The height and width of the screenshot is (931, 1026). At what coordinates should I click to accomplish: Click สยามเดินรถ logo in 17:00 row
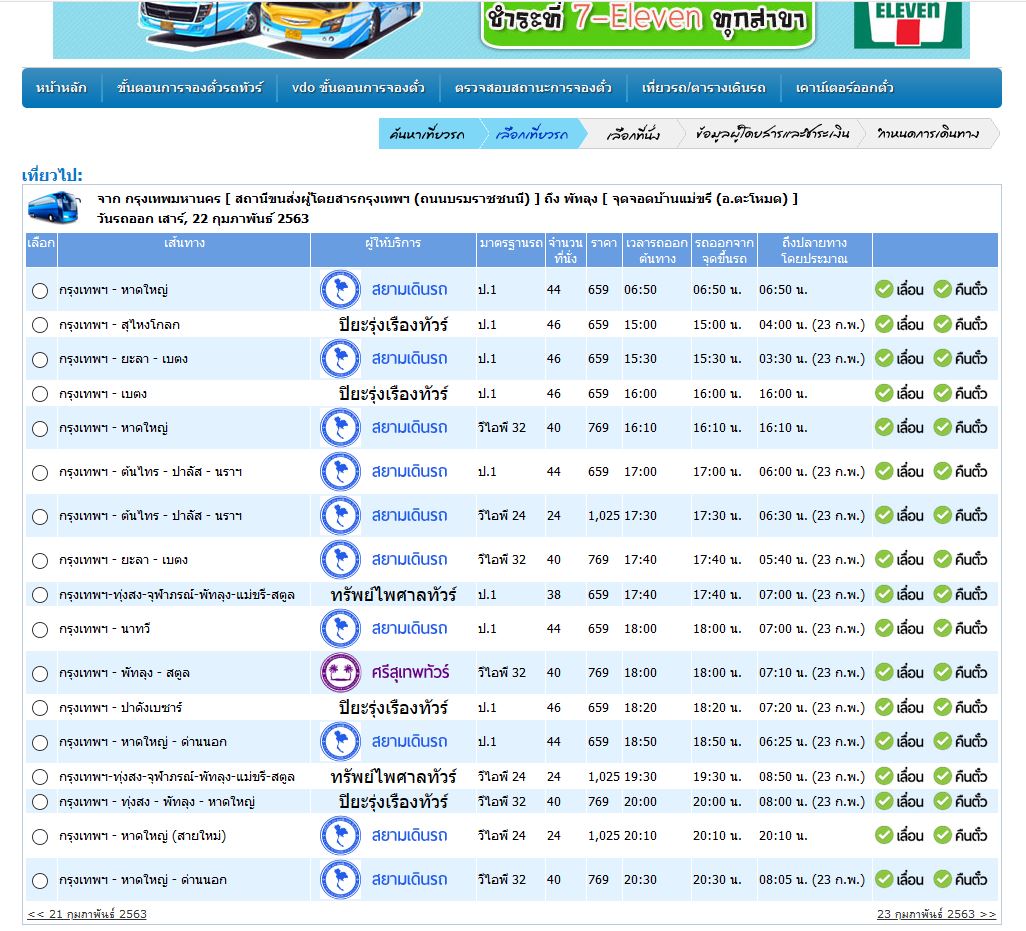340,471
